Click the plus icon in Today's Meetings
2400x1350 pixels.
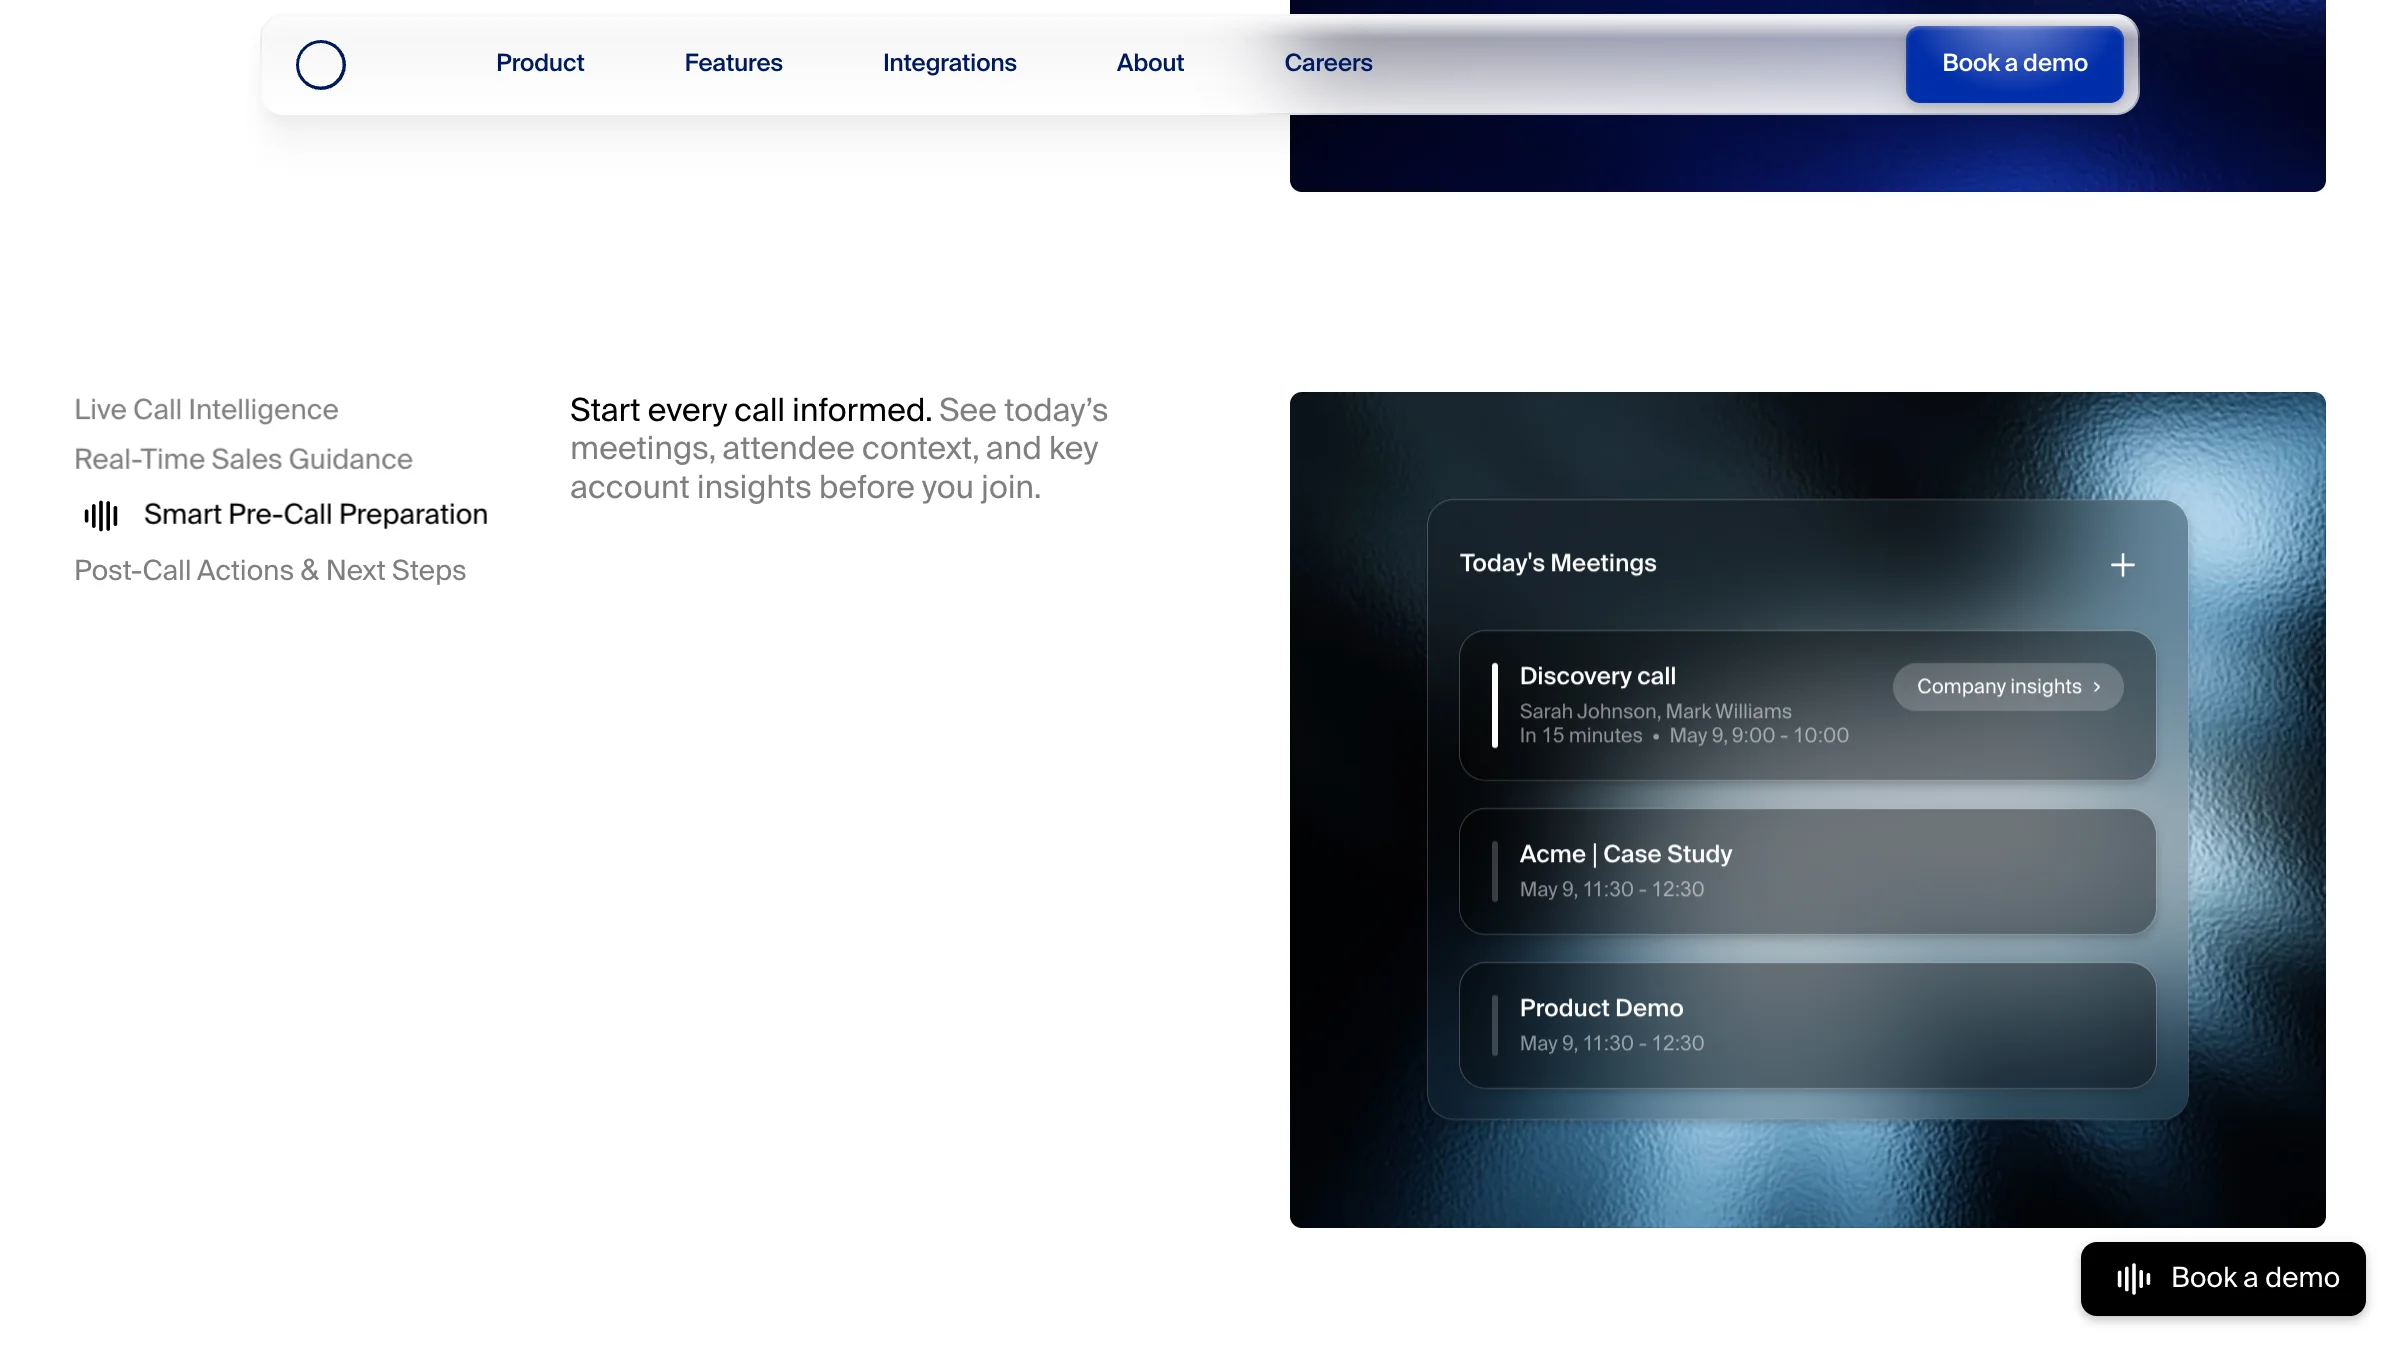[2122, 565]
